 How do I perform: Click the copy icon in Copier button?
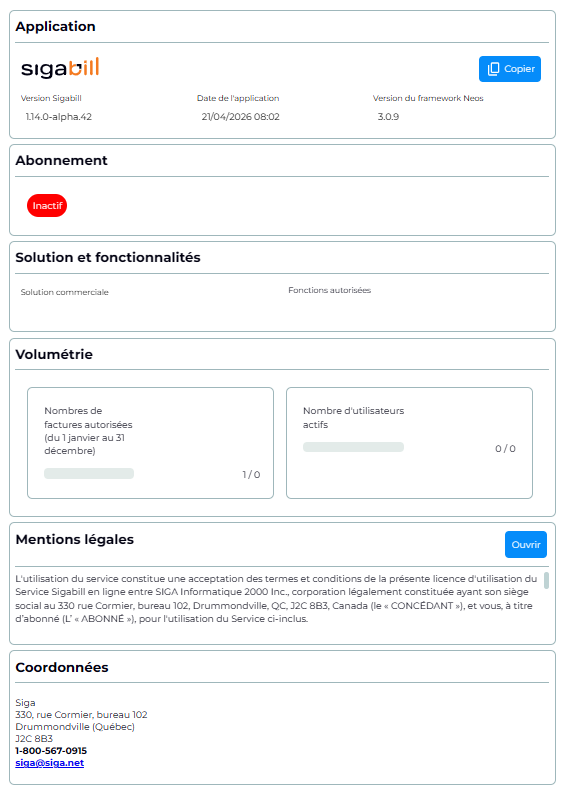coord(493,69)
